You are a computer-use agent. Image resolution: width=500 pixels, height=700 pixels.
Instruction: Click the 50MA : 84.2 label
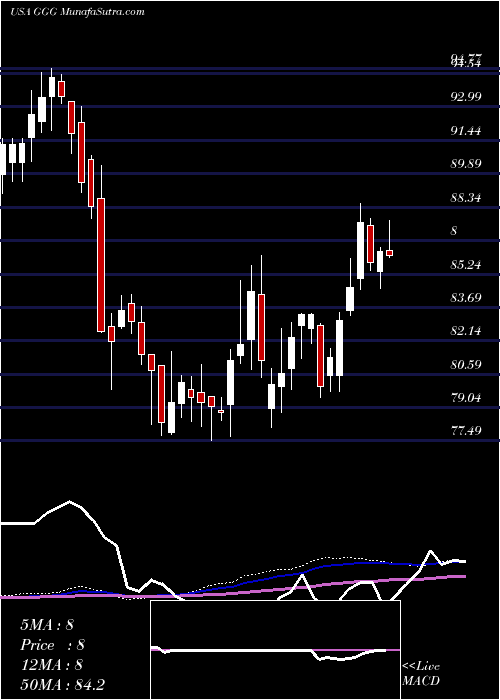pyautogui.click(x=62, y=685)
